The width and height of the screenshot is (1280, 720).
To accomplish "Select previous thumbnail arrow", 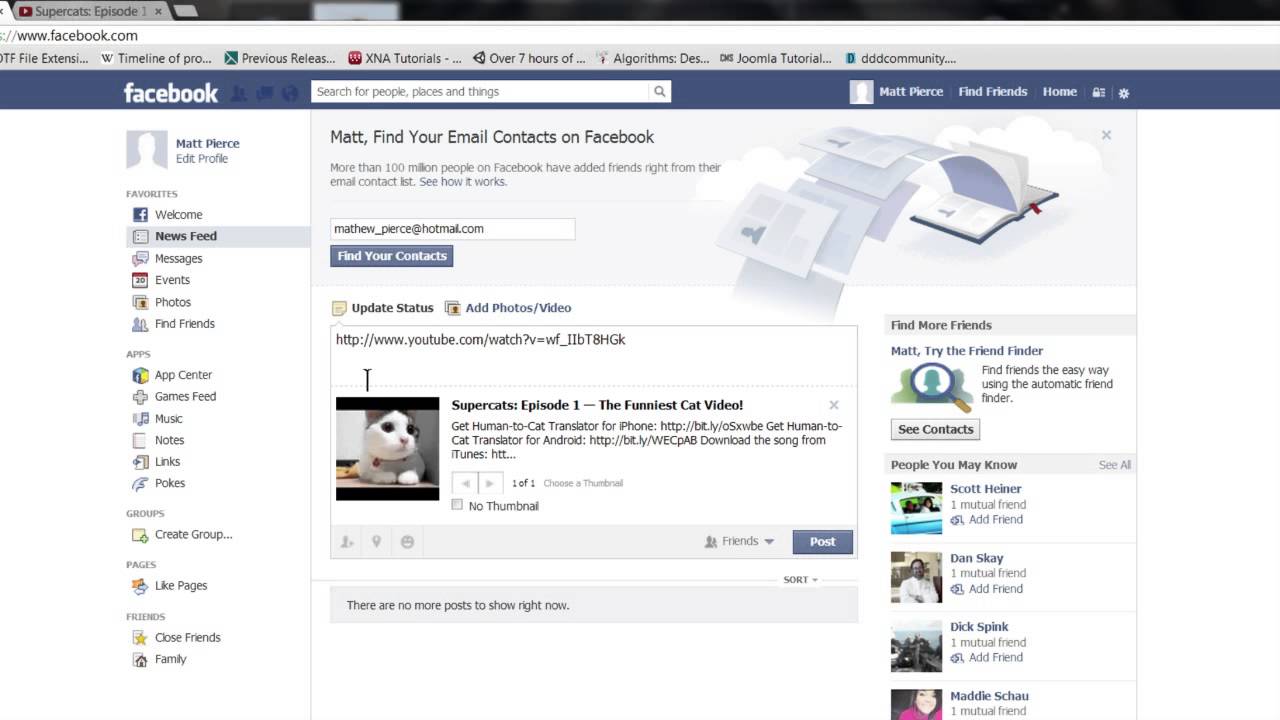I will tap(465, 483).
